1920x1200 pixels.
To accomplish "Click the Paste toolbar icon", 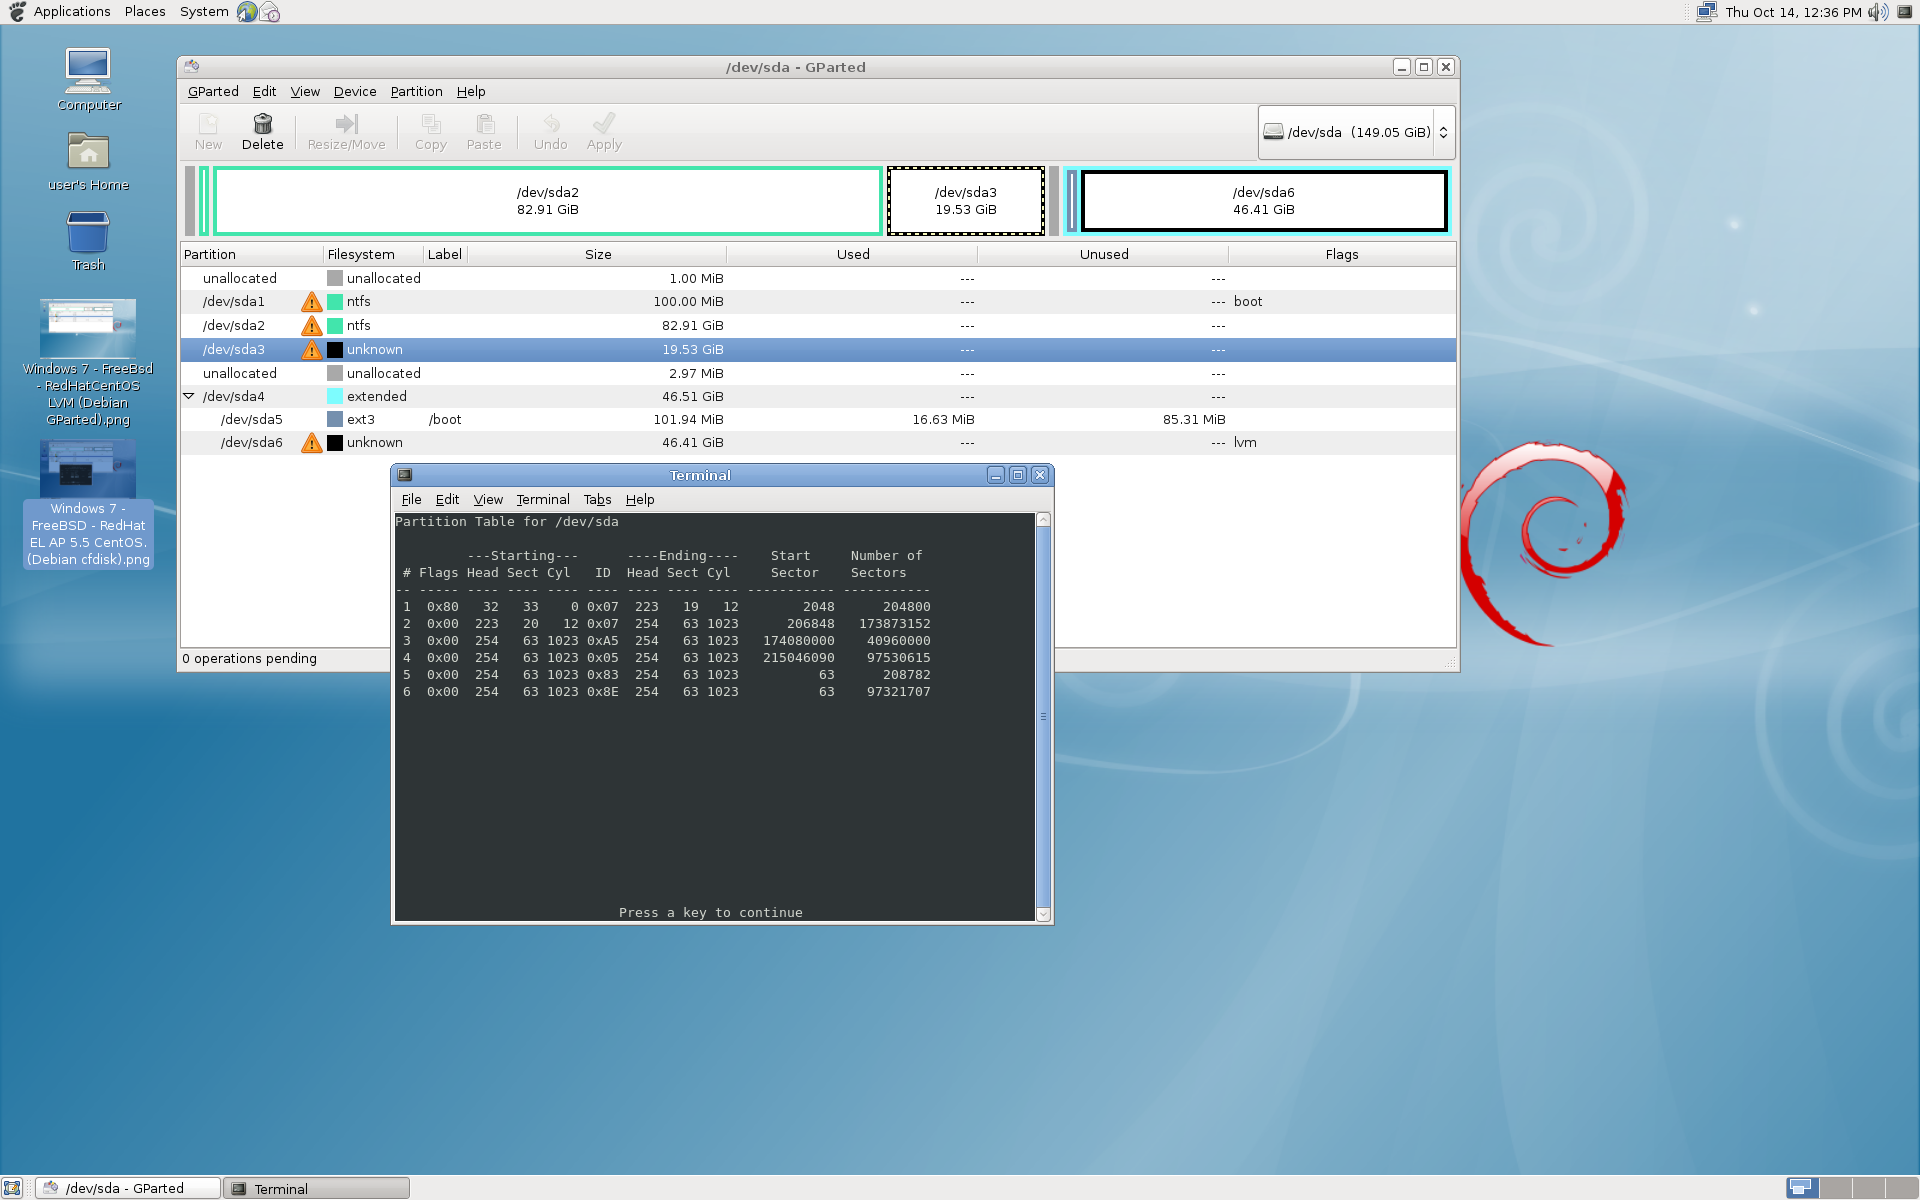I will pyautogui.click(x=485, y=124).
